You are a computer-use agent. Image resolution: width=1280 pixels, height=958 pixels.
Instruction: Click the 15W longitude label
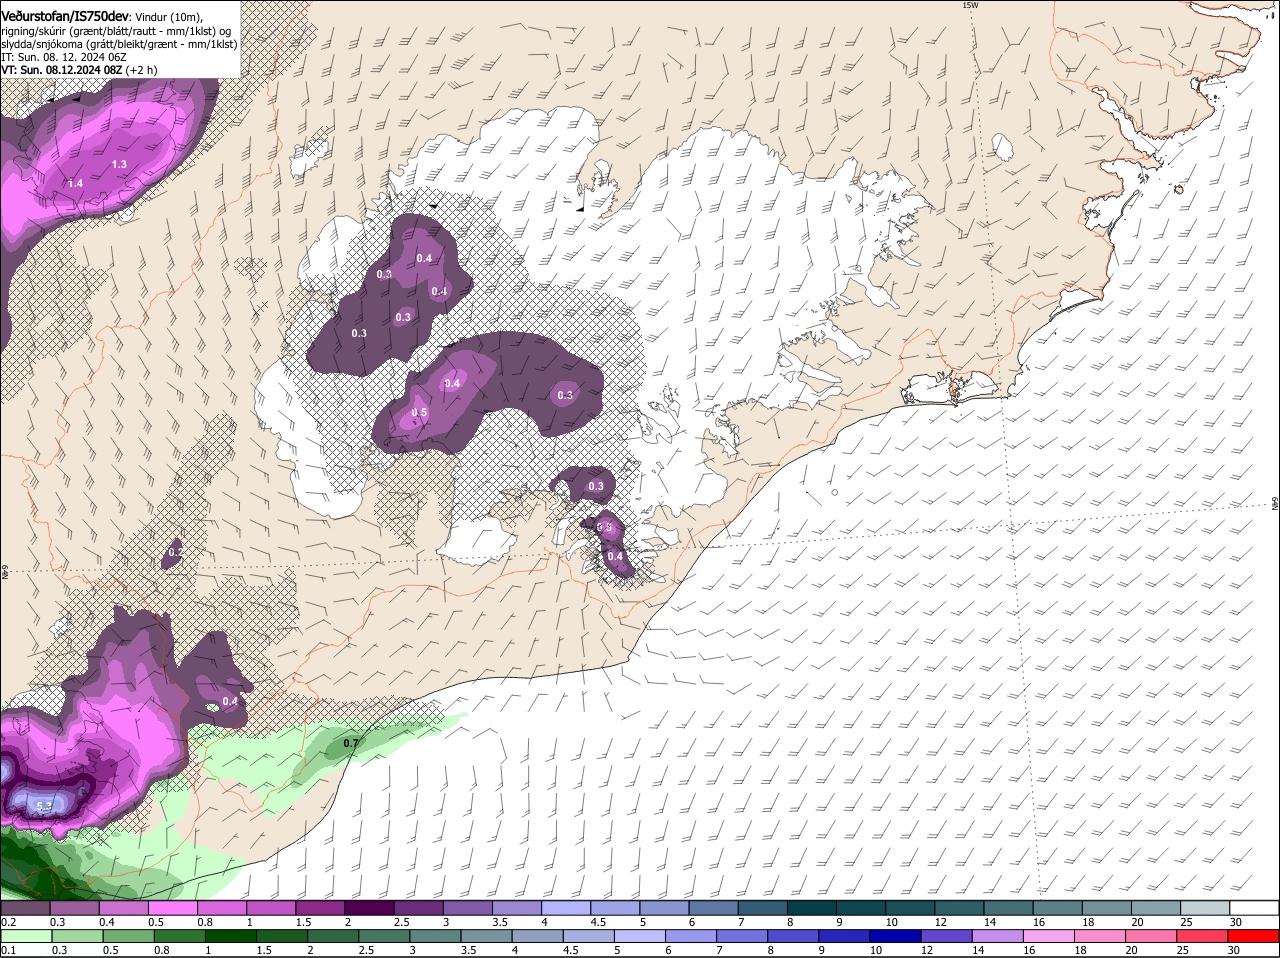coord(969,6)
